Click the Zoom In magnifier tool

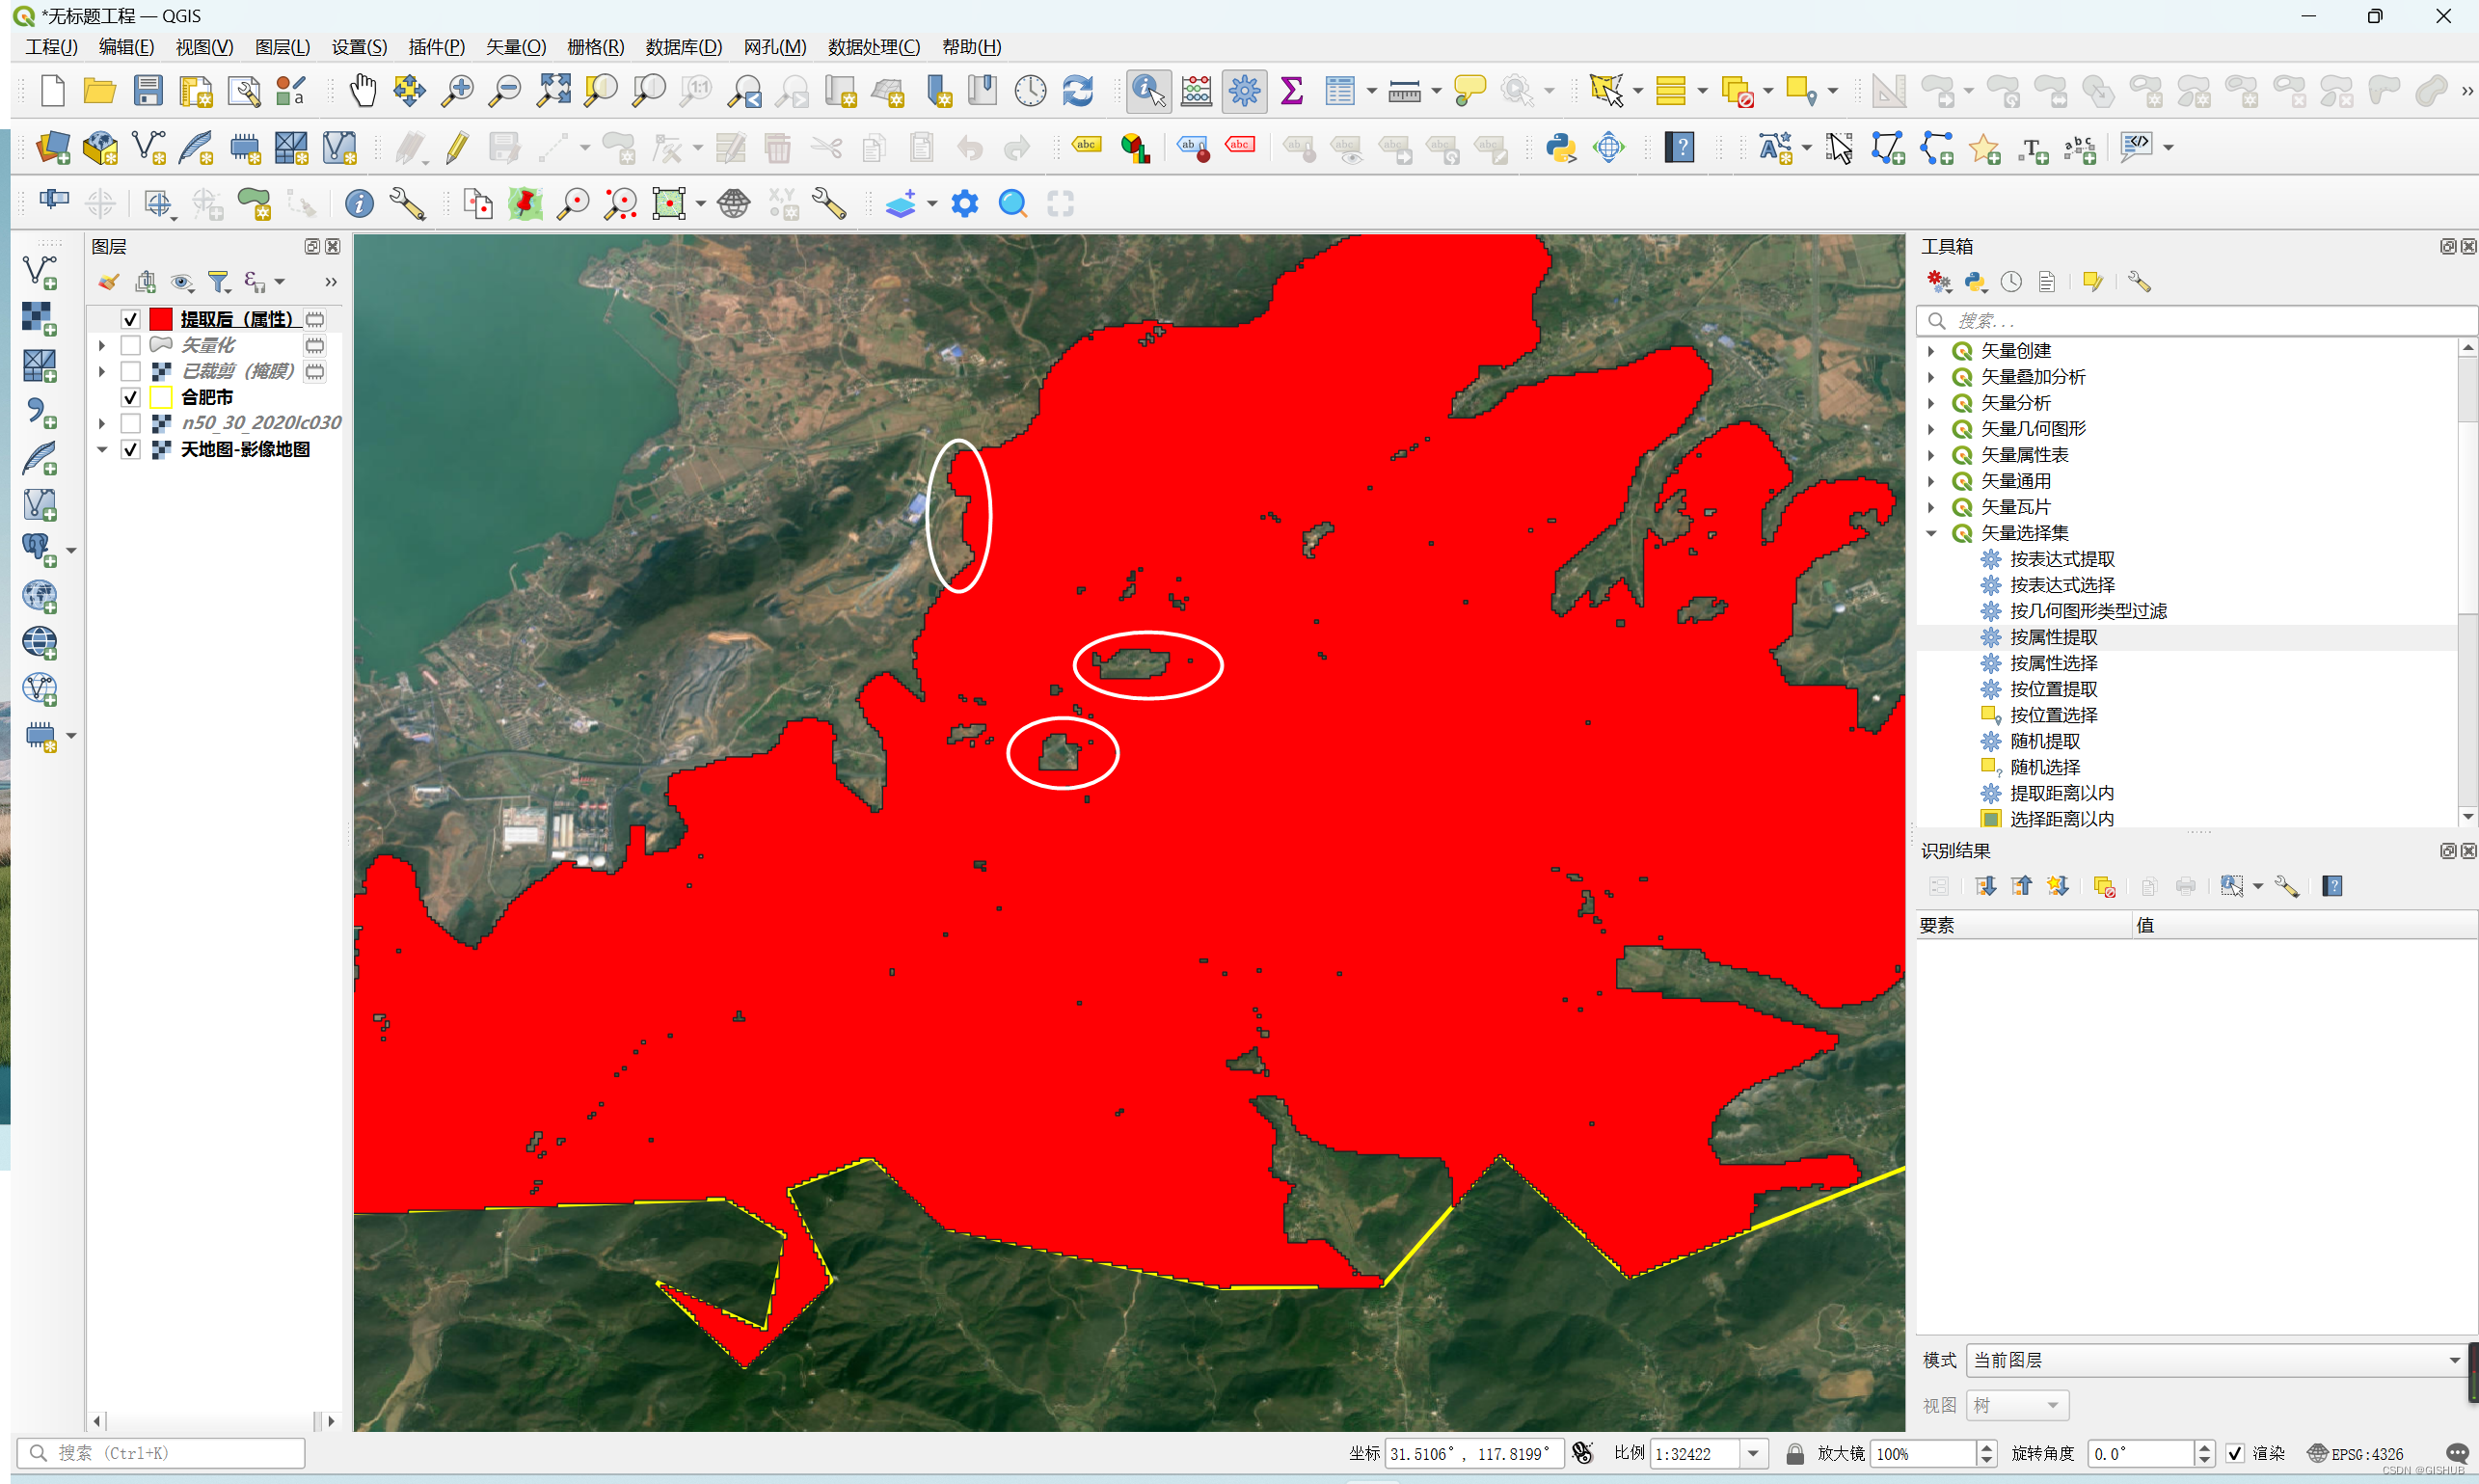pyautogui.click(x=457, y=91)
